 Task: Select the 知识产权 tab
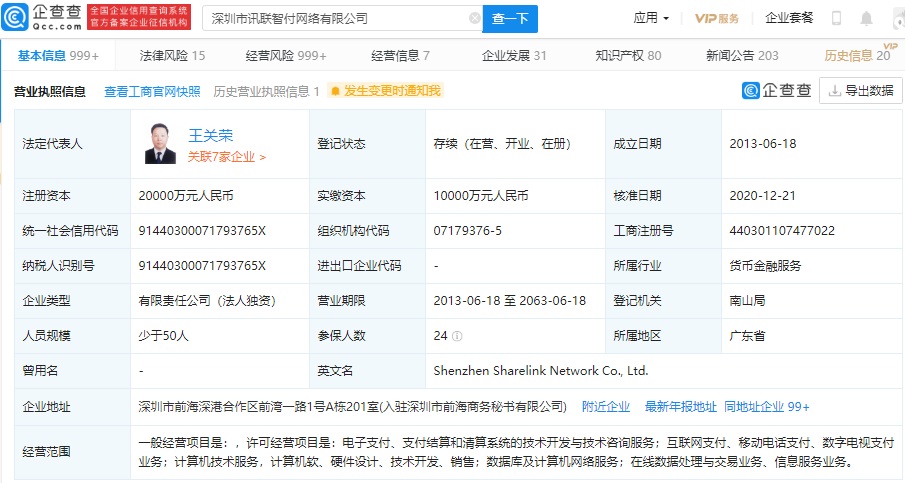coord(628,55)
